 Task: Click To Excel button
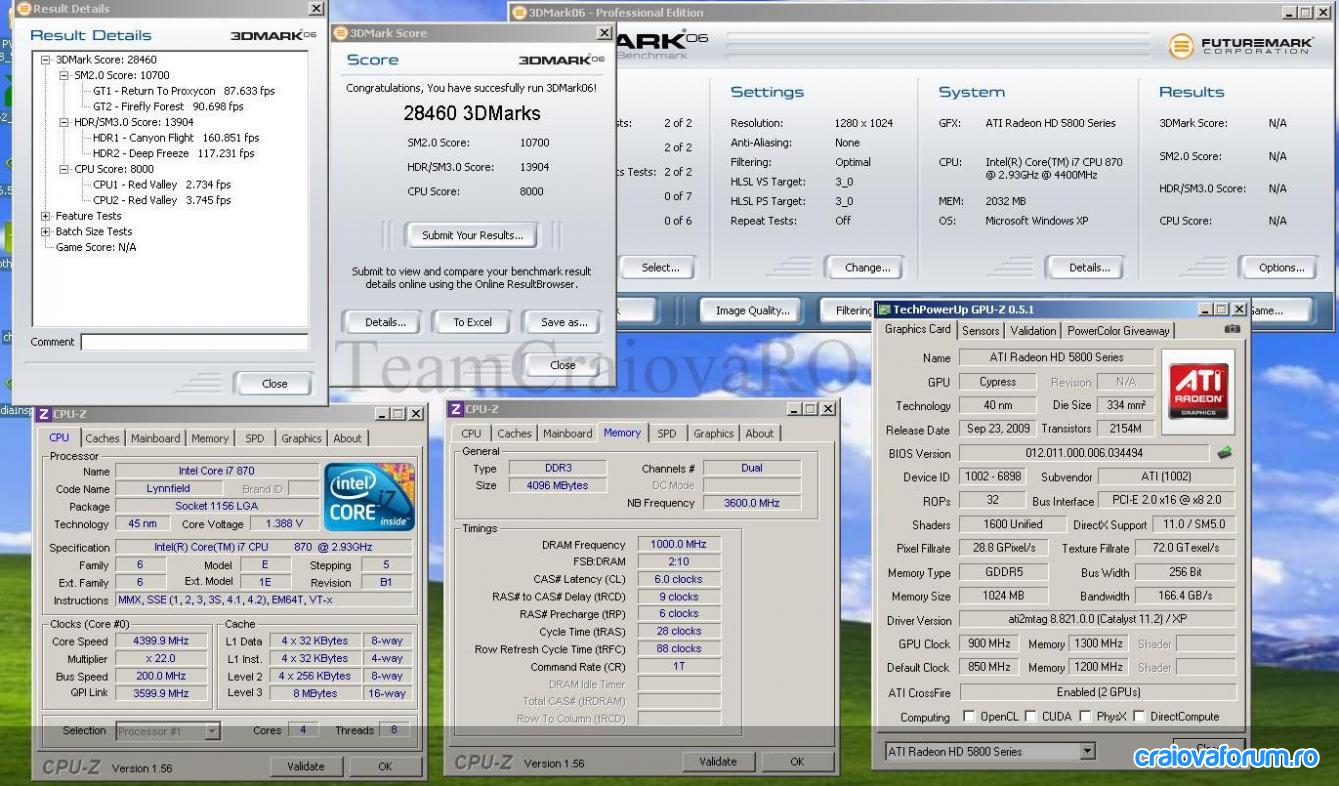click(472, 322)
